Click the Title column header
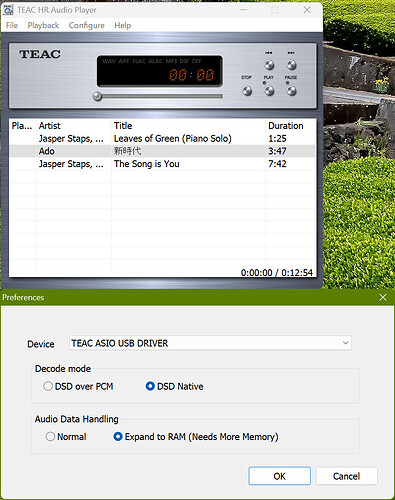Image resolution: width=395 pixels, height=500 pixels. click(188, 126)
